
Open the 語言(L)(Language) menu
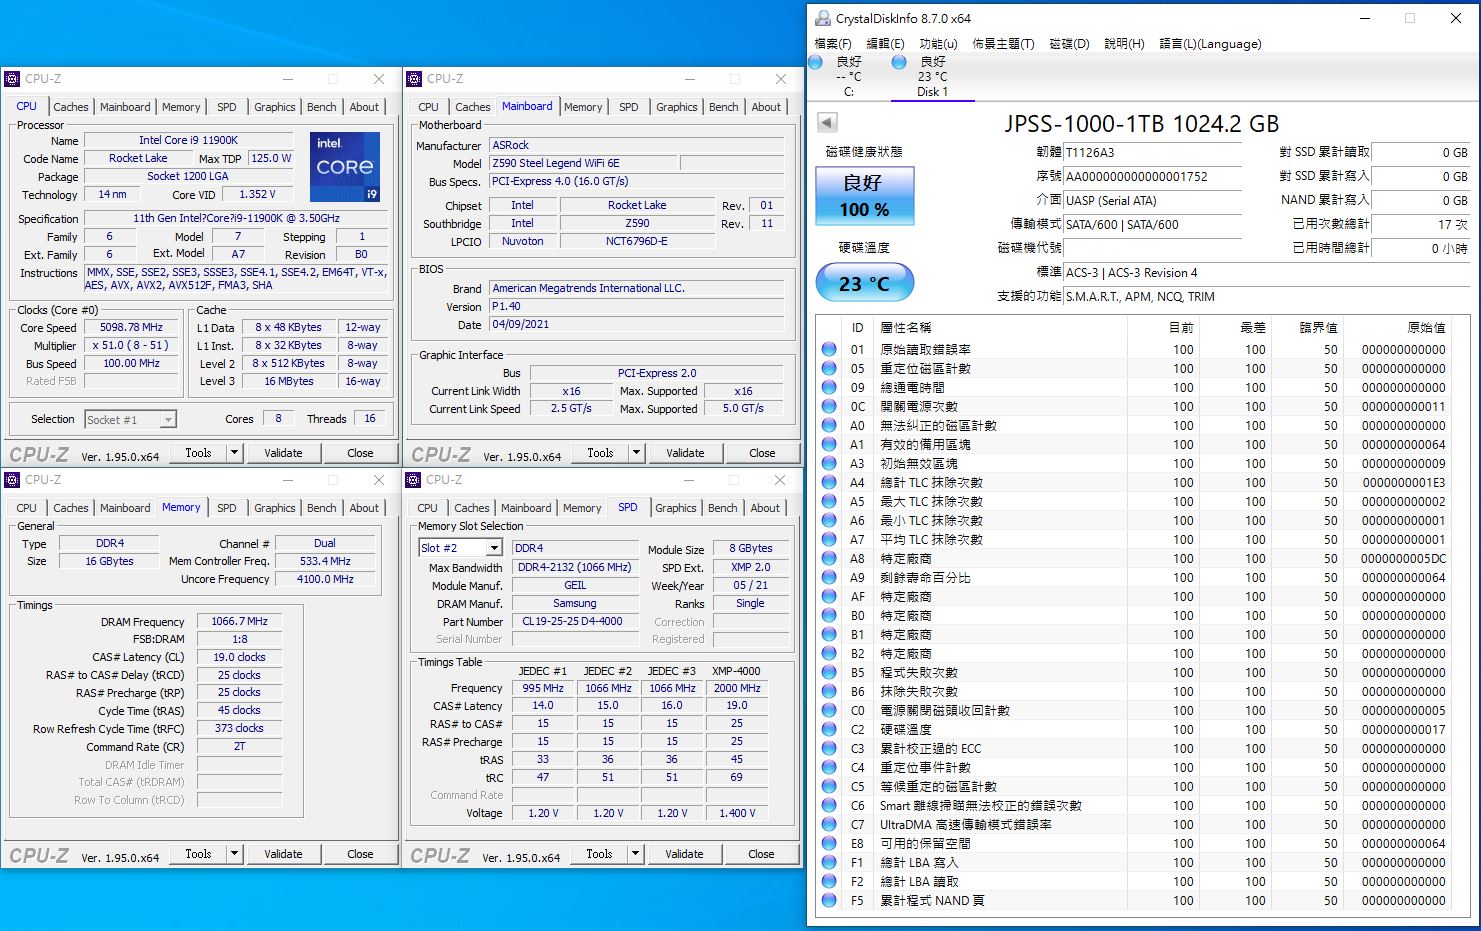pos(1210,44)
